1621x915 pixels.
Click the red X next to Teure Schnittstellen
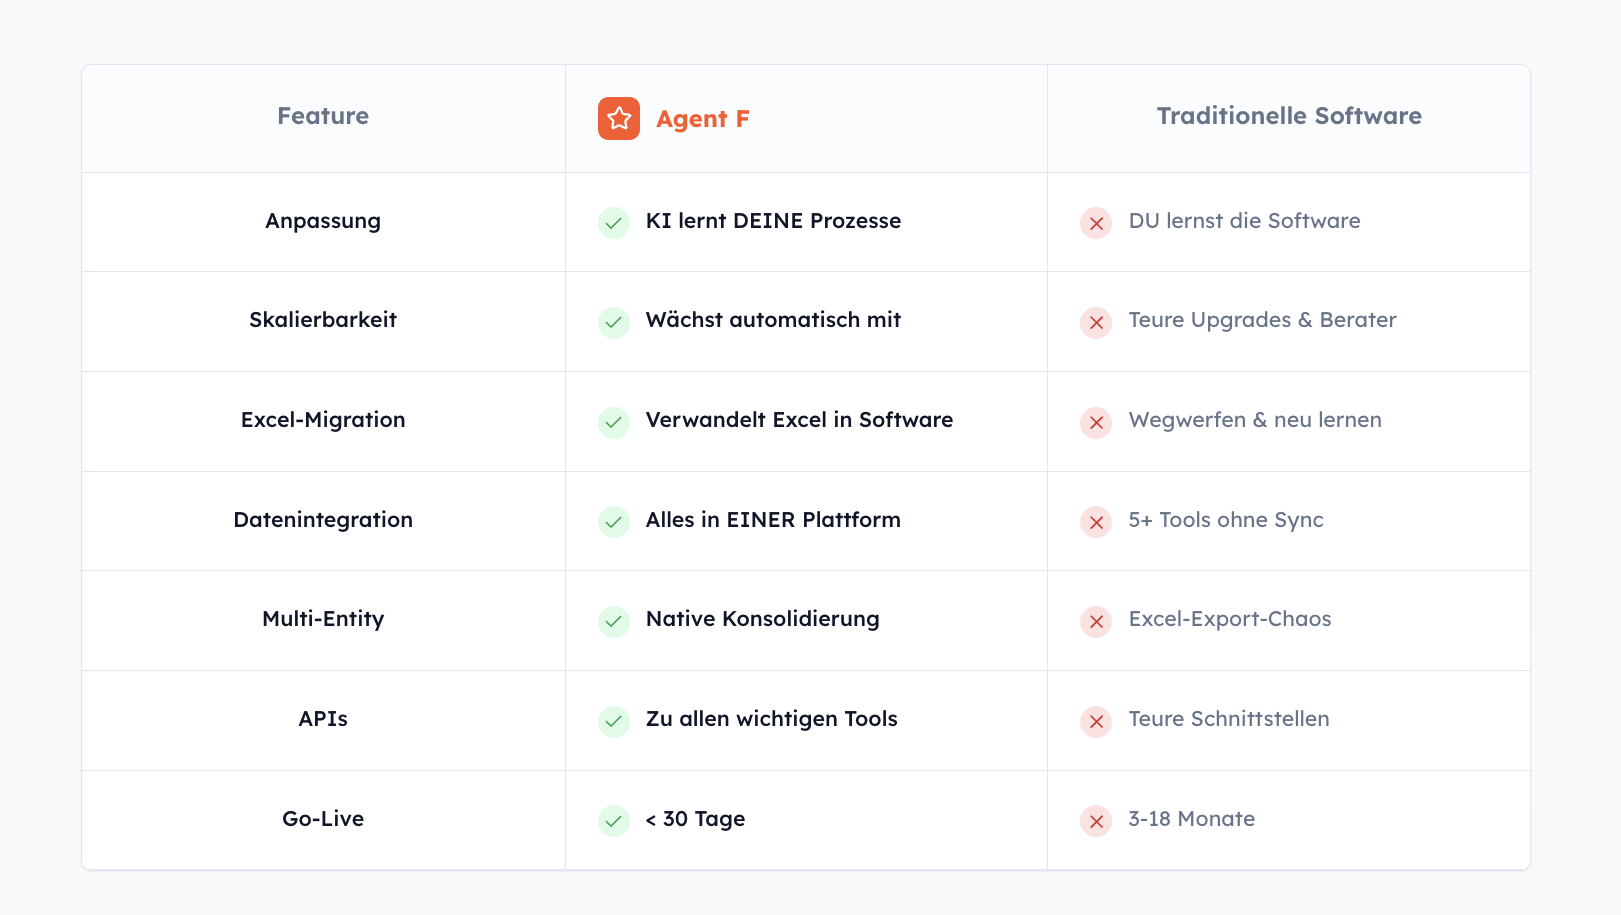click(x=1096, y=721)
